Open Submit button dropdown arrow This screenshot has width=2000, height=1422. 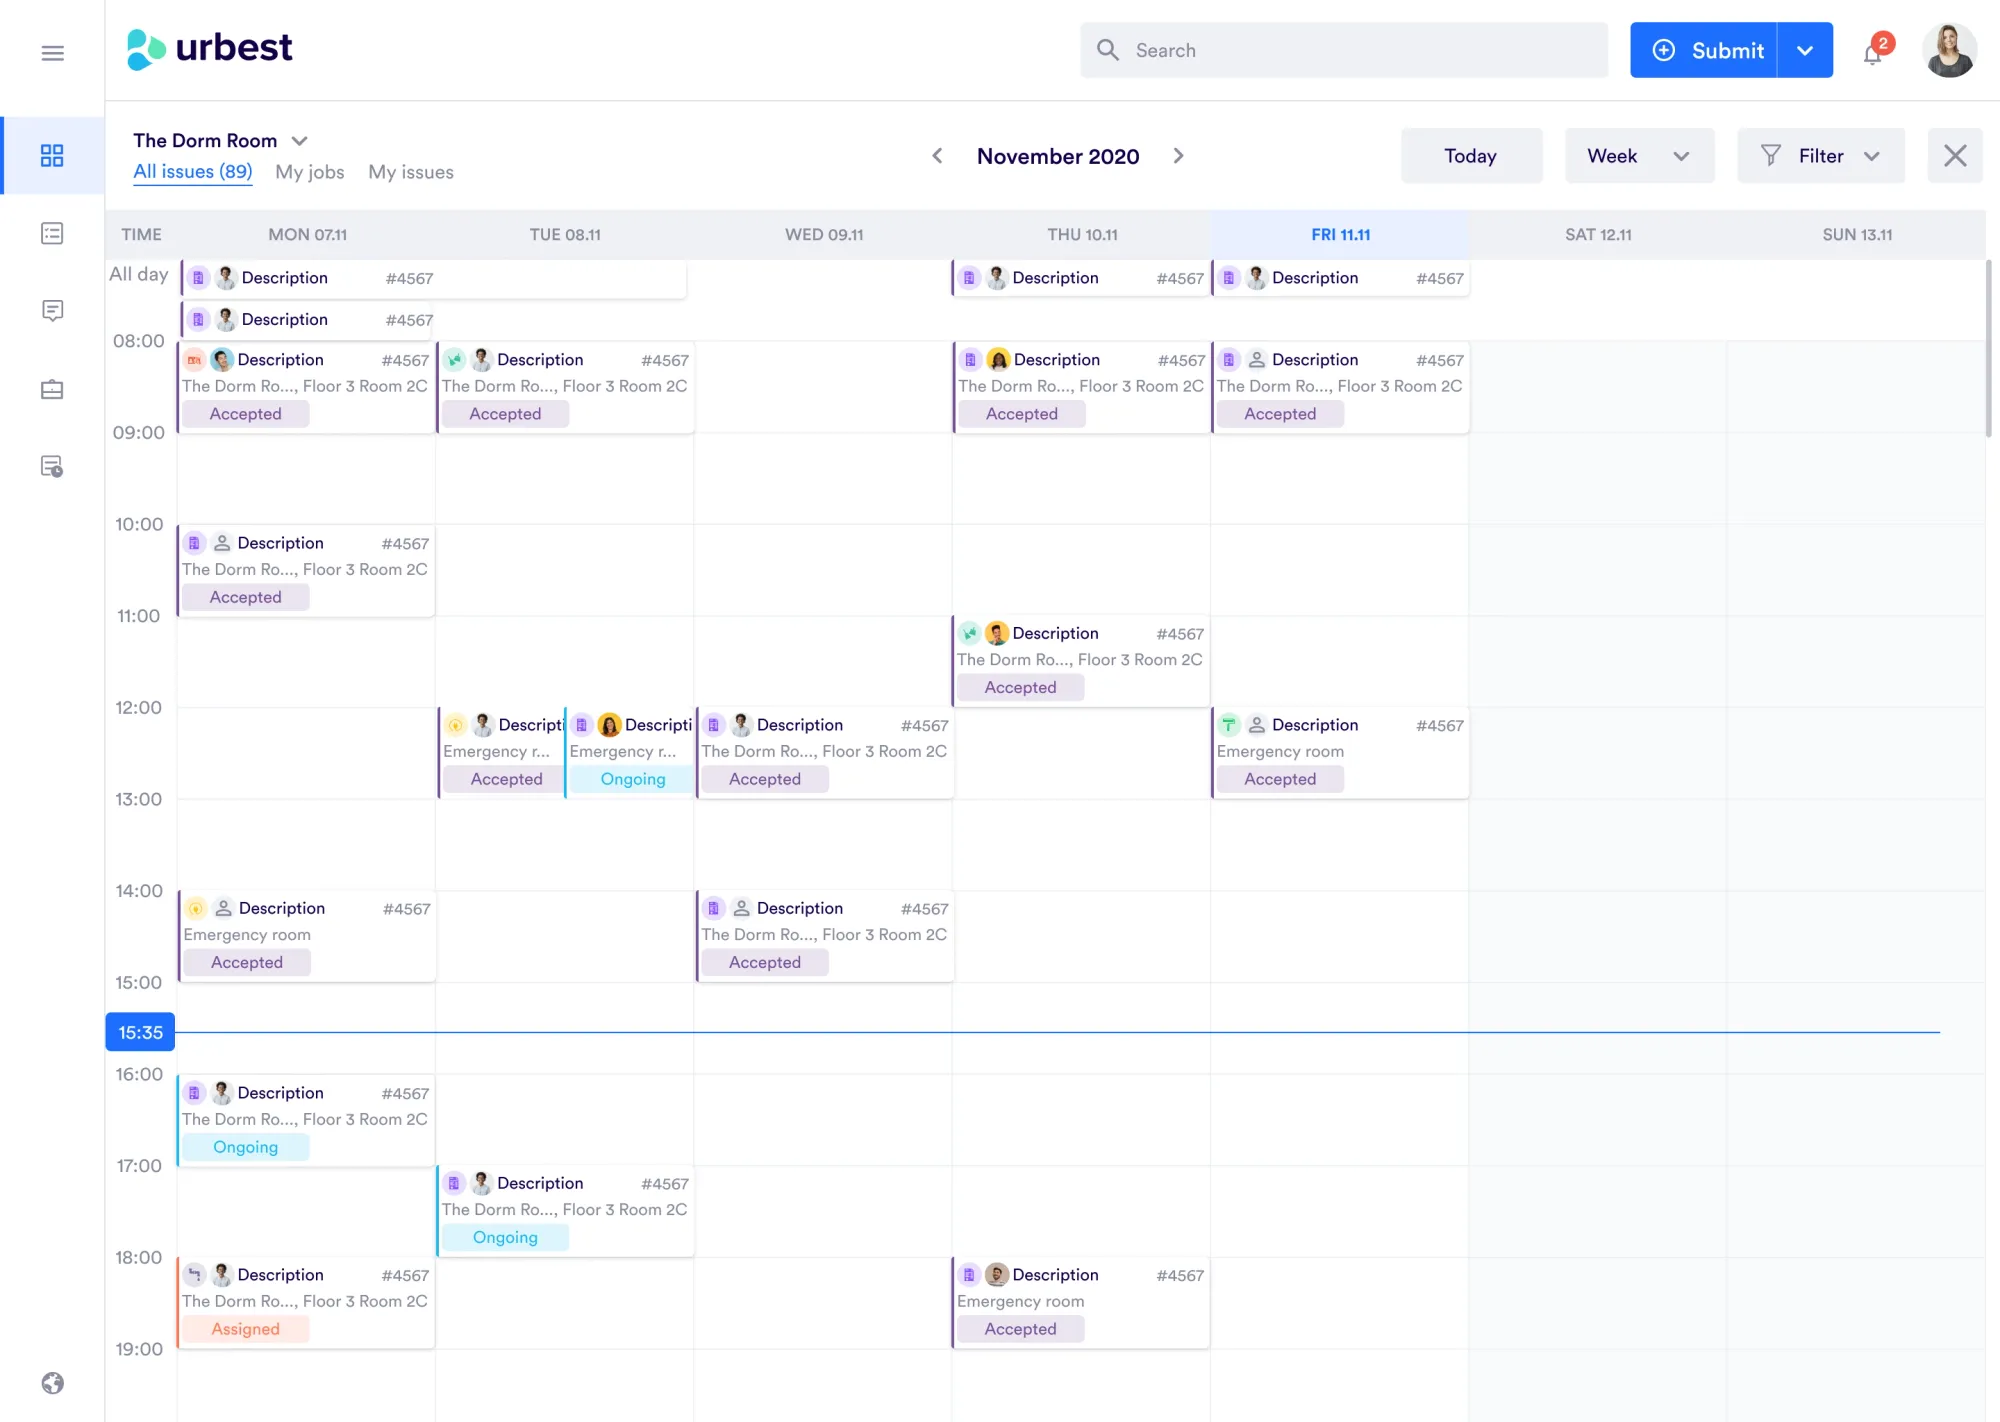(x=1805, y=50)
